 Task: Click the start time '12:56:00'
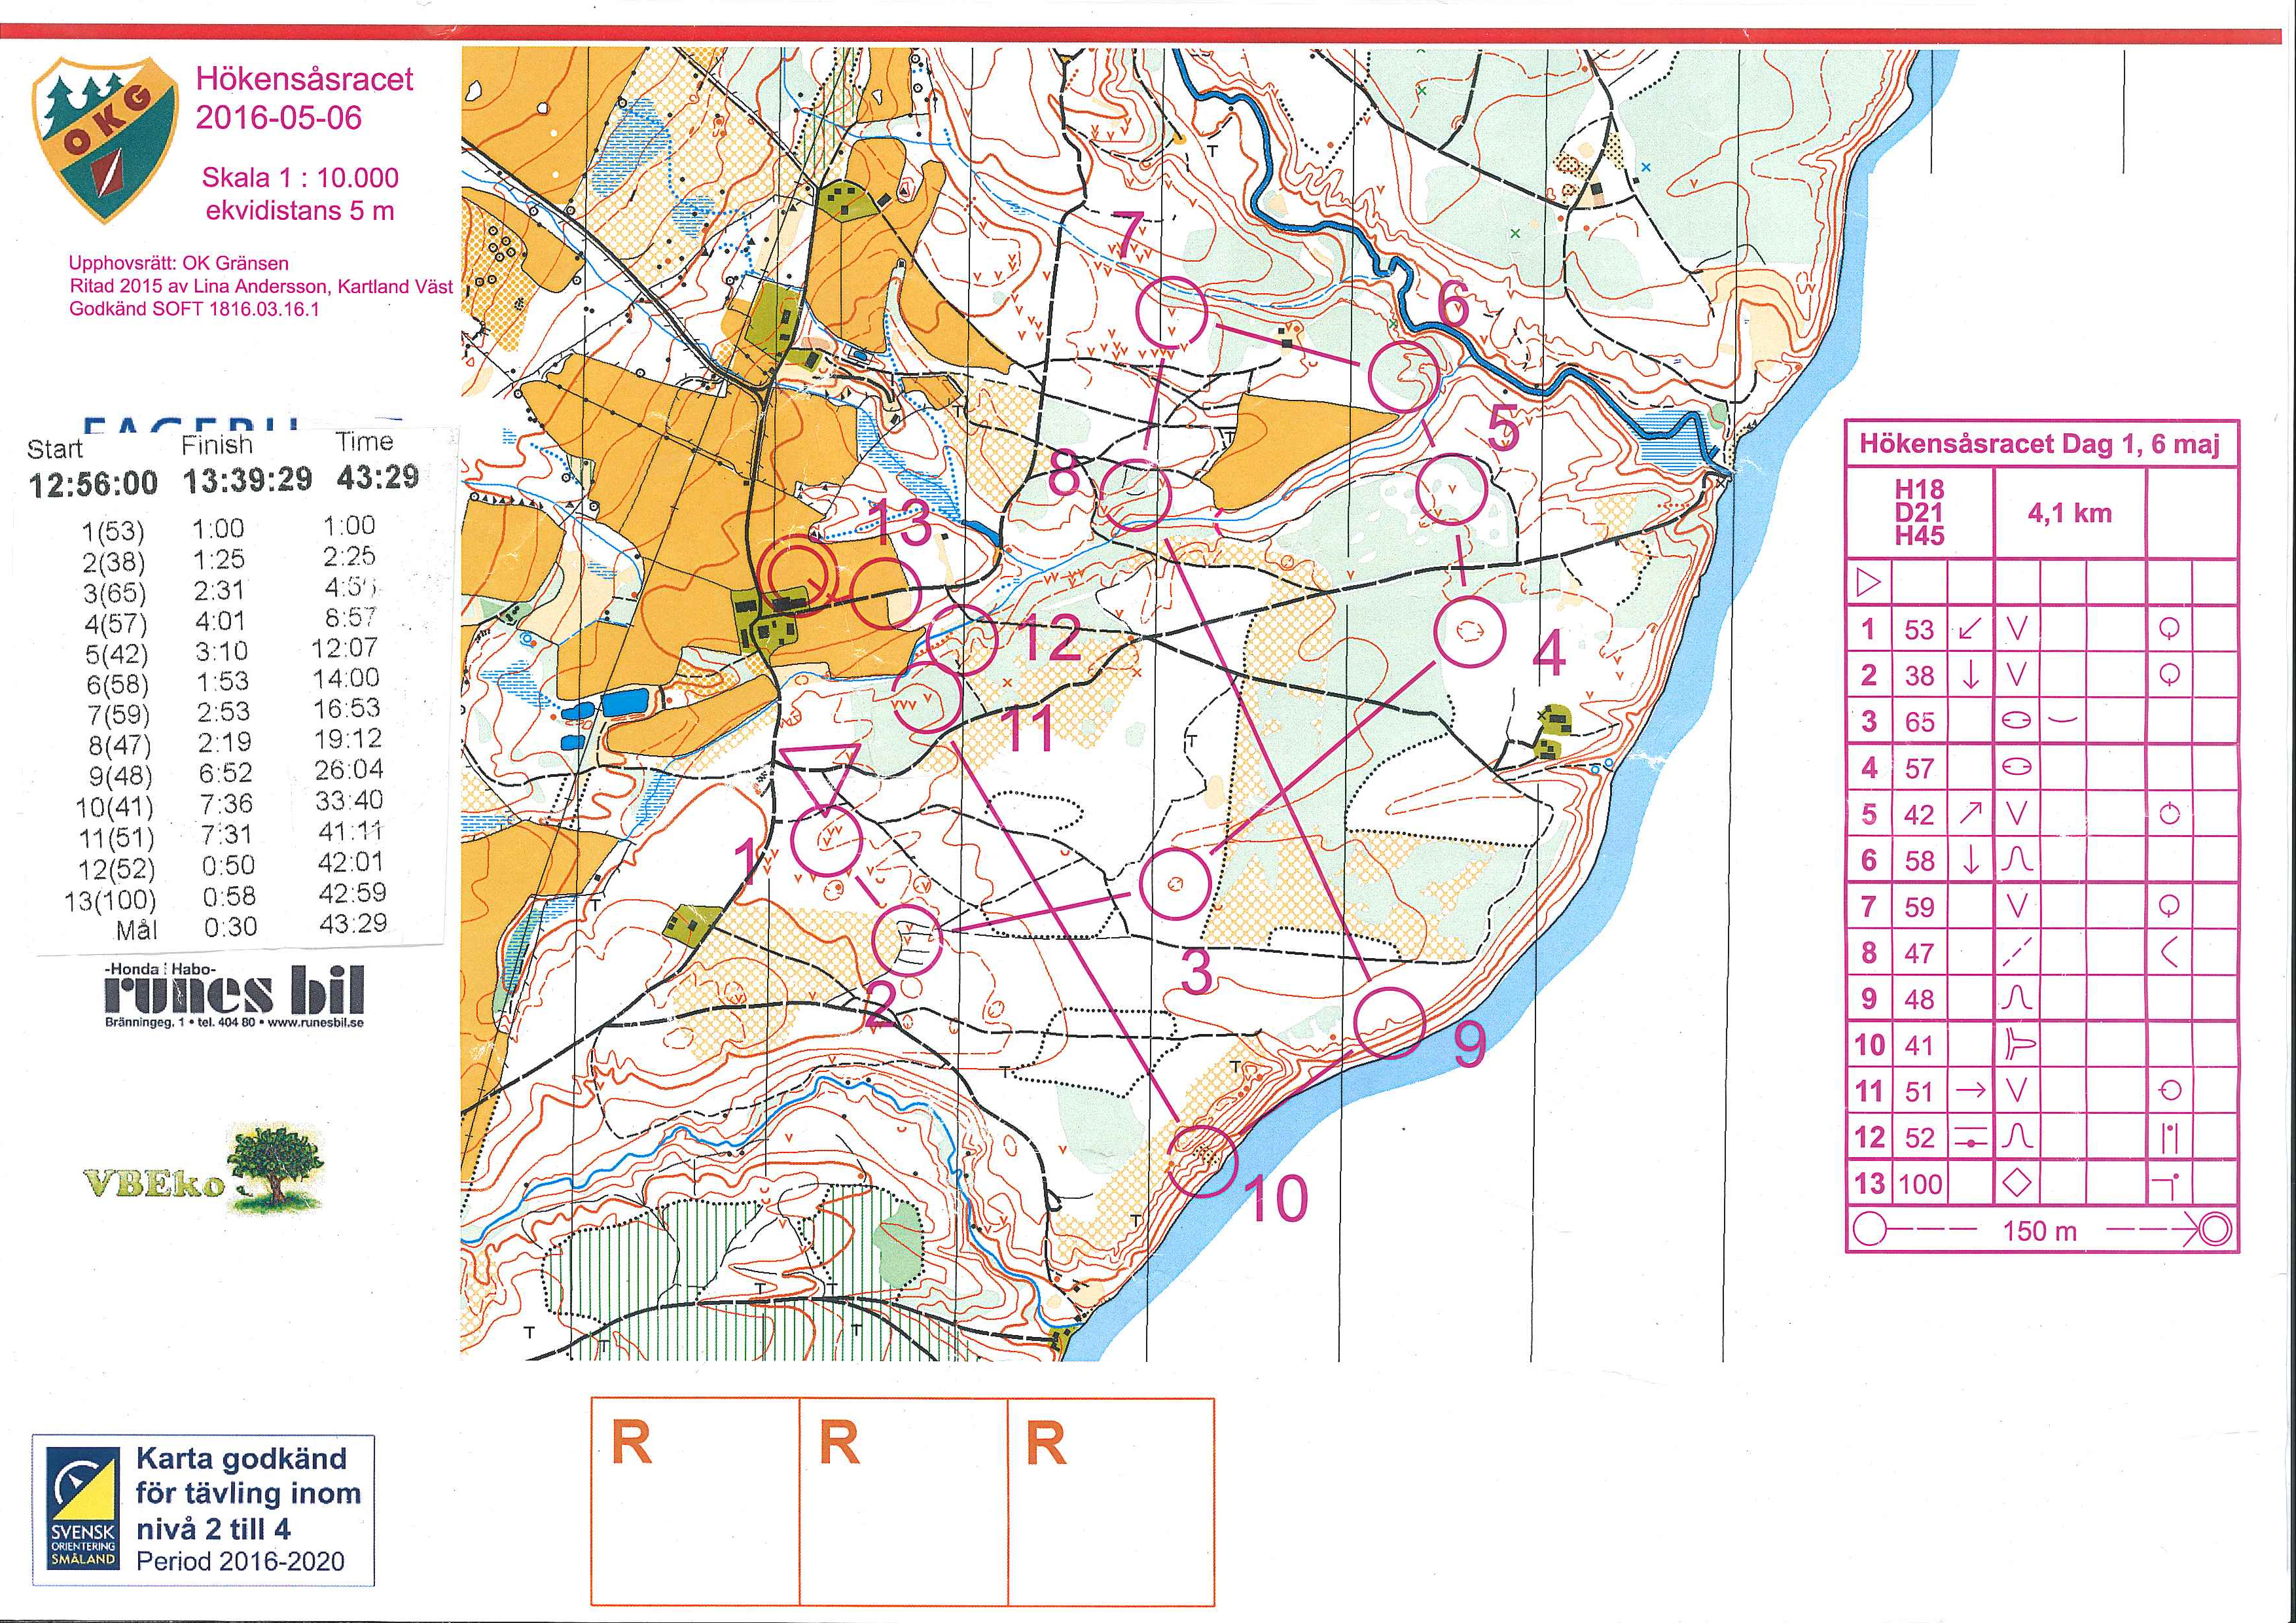click(x=93, y=484)
